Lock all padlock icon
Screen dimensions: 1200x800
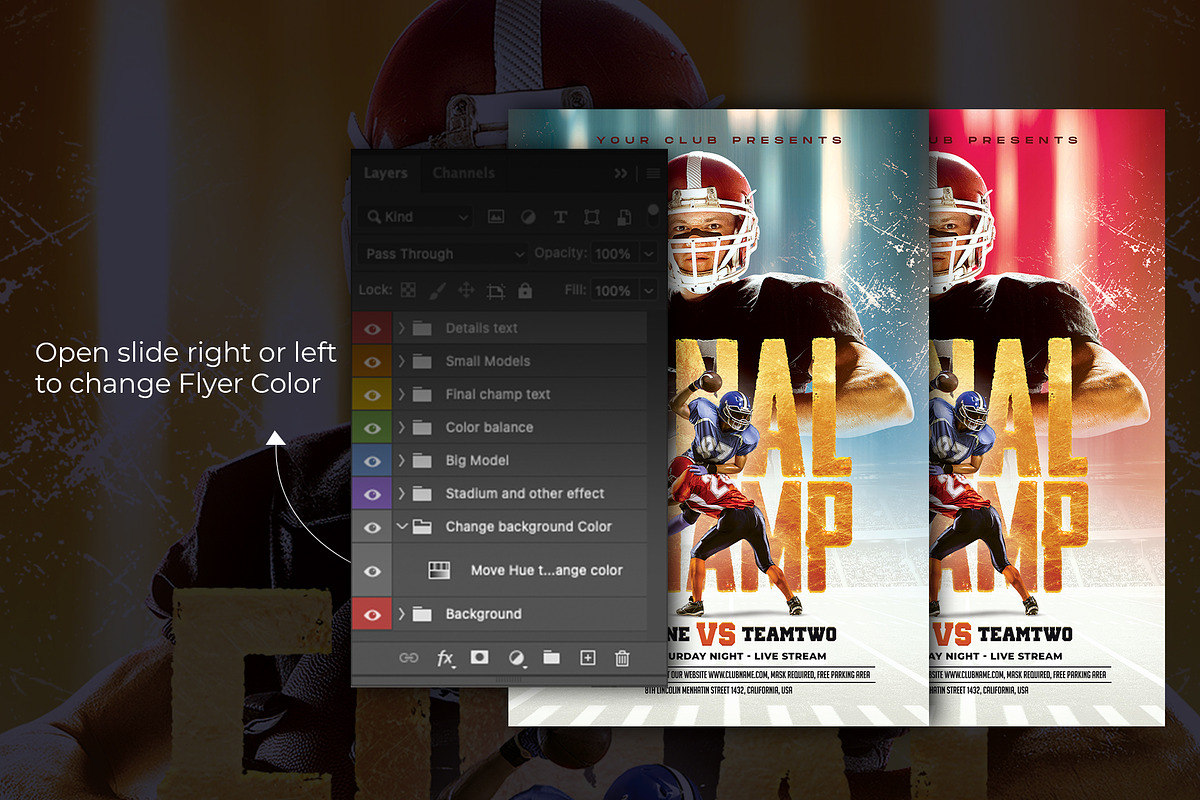click(x=525, y=290)
